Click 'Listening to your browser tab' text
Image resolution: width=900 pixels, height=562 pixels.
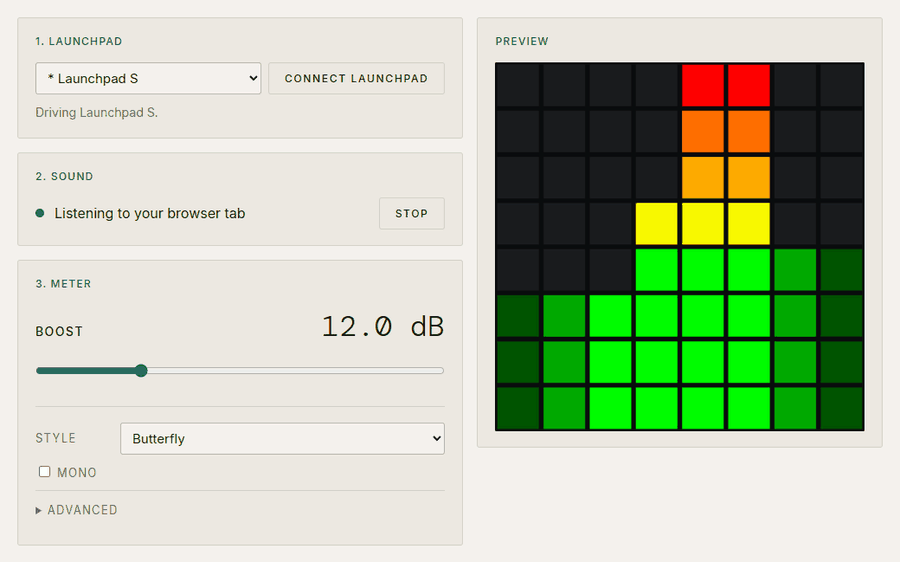click(150, 214)
